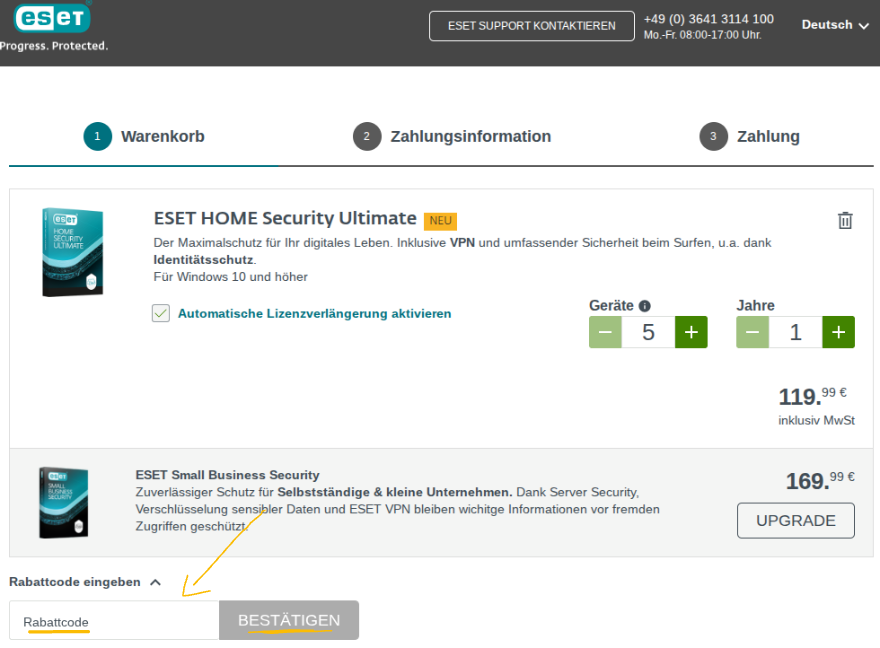The height and width of the screenshot is (648, 880).
Task: Decrease the number of Geräte
Action: point(605,332)
